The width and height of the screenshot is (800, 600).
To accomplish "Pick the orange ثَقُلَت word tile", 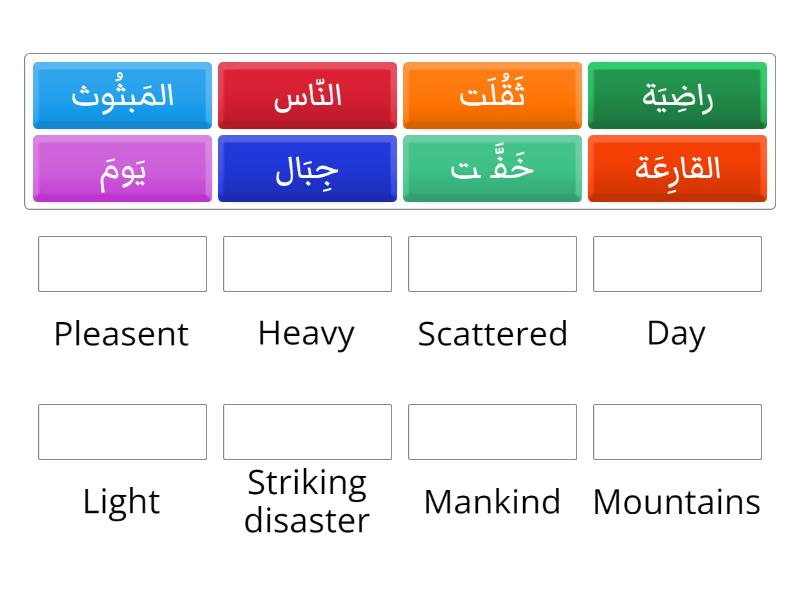I will click(x=492, y=95).
